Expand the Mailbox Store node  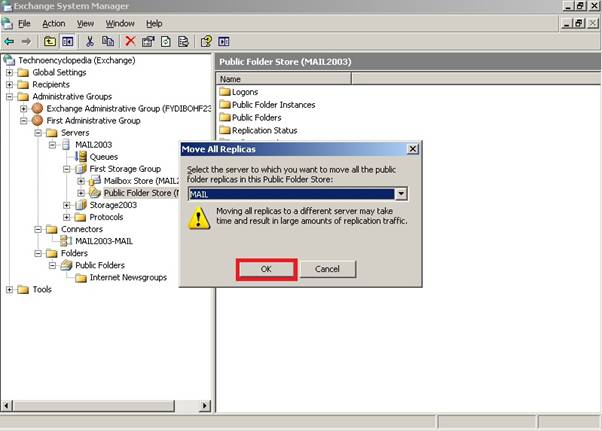[x=81, y=181]
